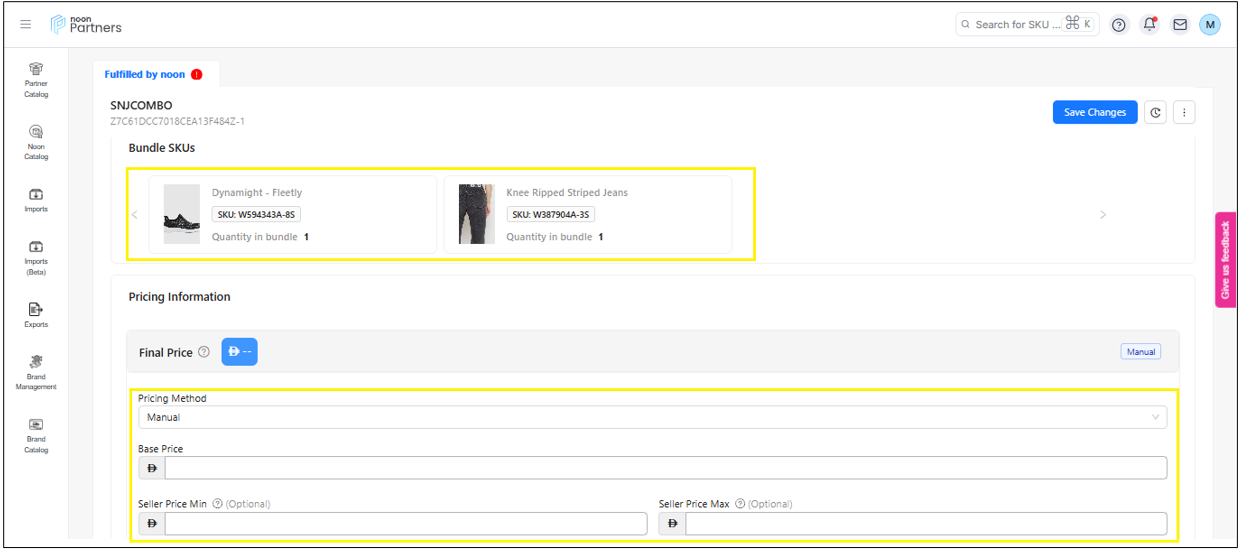Open Partner Catalog in sidebar
The width and height of the screenshot is (1243, 550).
click(x=36, y=79)
